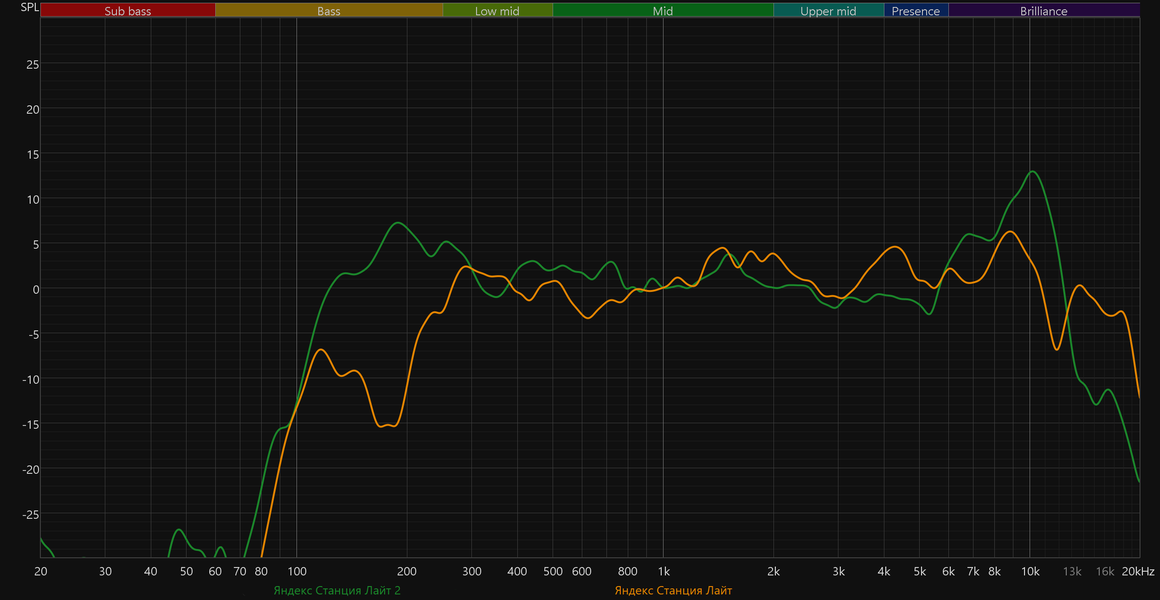
Task: Click the green curve peak near 10k
Action: (x=1033, y=172)
